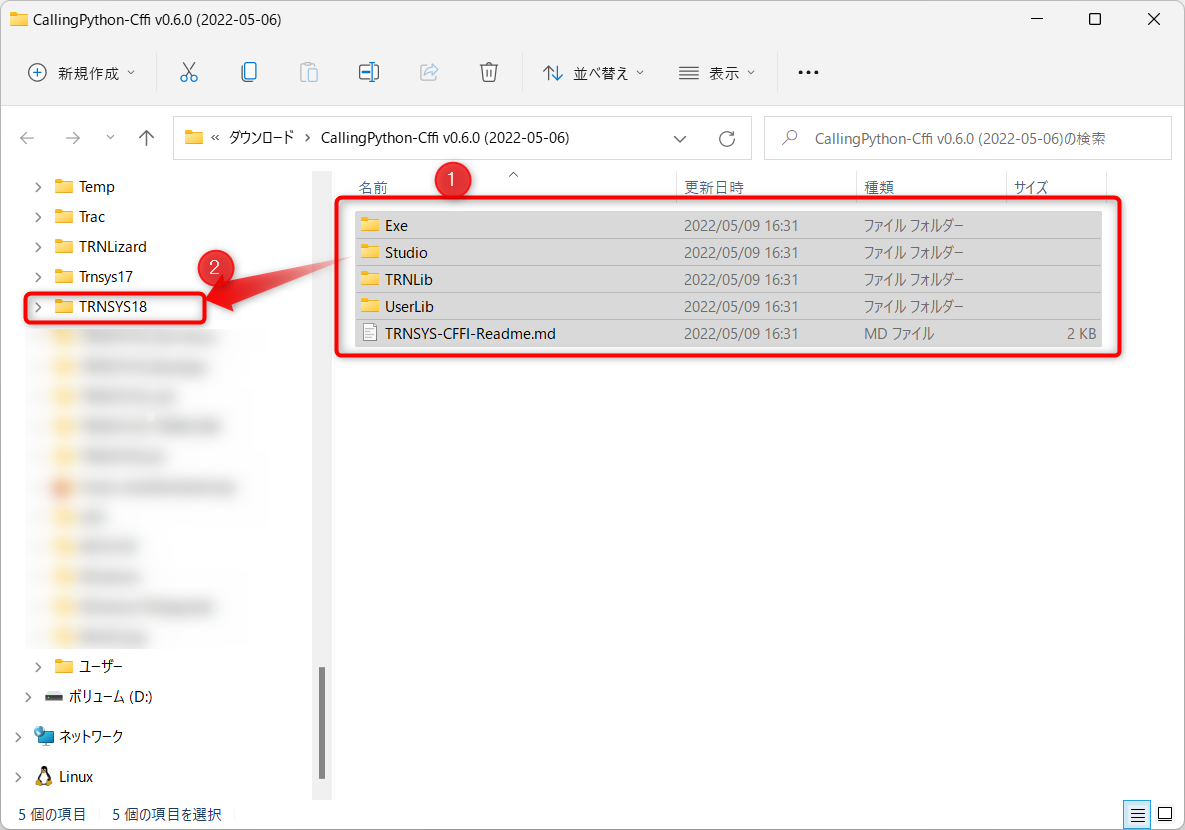Click ダウンロード in the address breadcrumb

[x=261, y=138]
